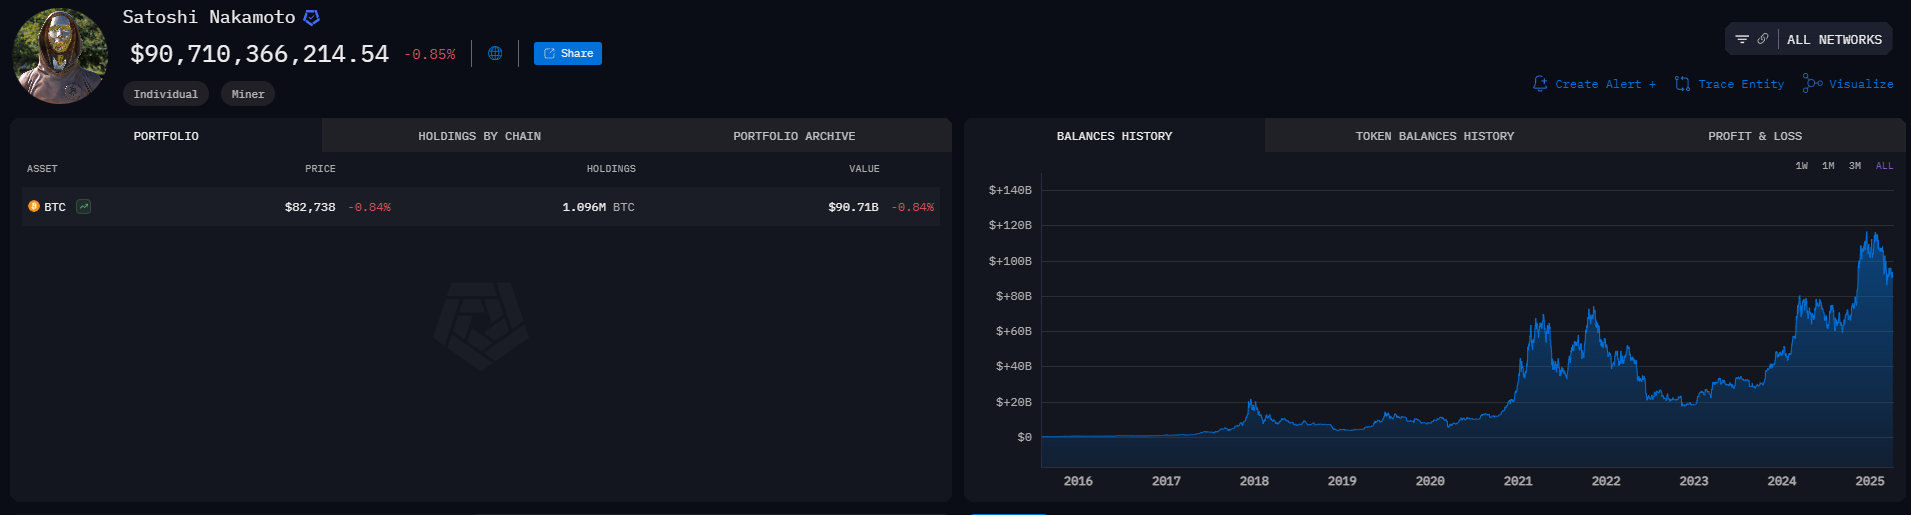The width and height of the screenshot is (1911, 515).
Task: Click the Trace Entity arrows icon
Action: point(1682,84)
